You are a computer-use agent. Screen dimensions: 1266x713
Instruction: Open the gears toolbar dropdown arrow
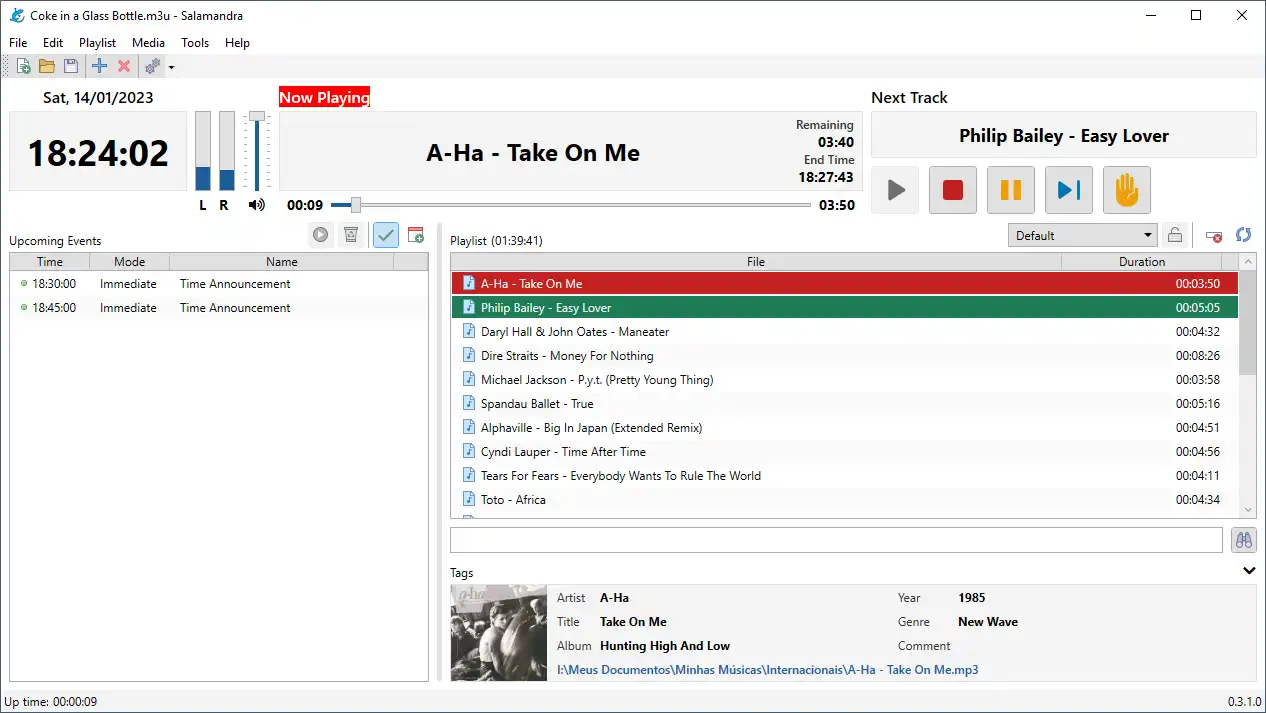[x=171, y=68]
